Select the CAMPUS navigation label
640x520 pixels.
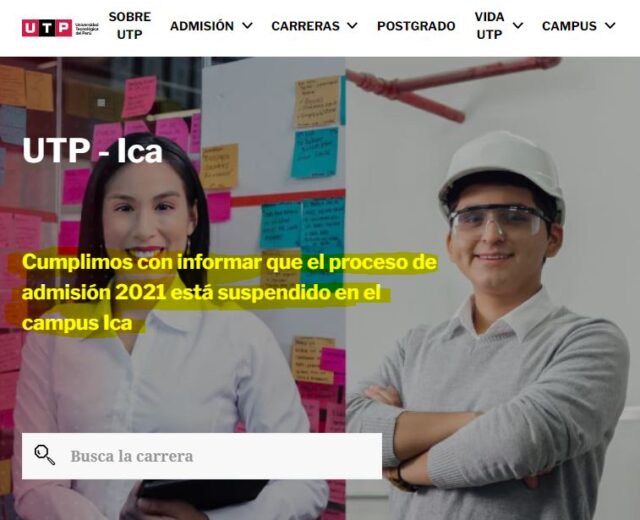569,26
